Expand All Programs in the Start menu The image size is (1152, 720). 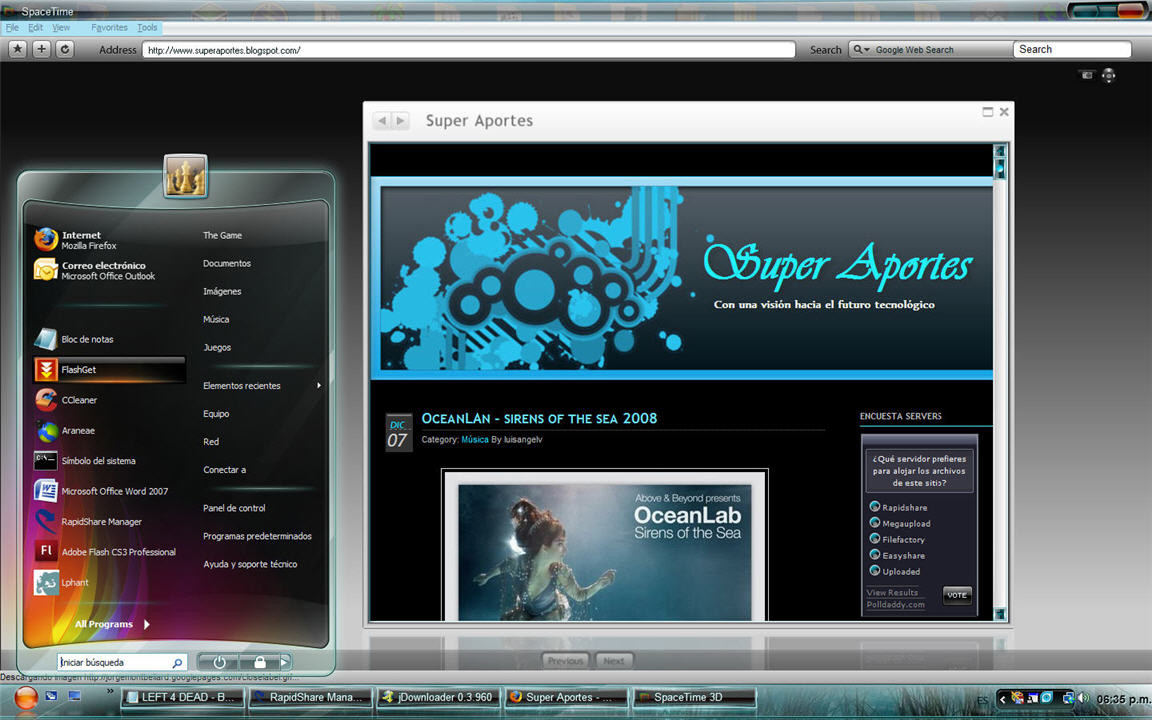pos(112,624)
